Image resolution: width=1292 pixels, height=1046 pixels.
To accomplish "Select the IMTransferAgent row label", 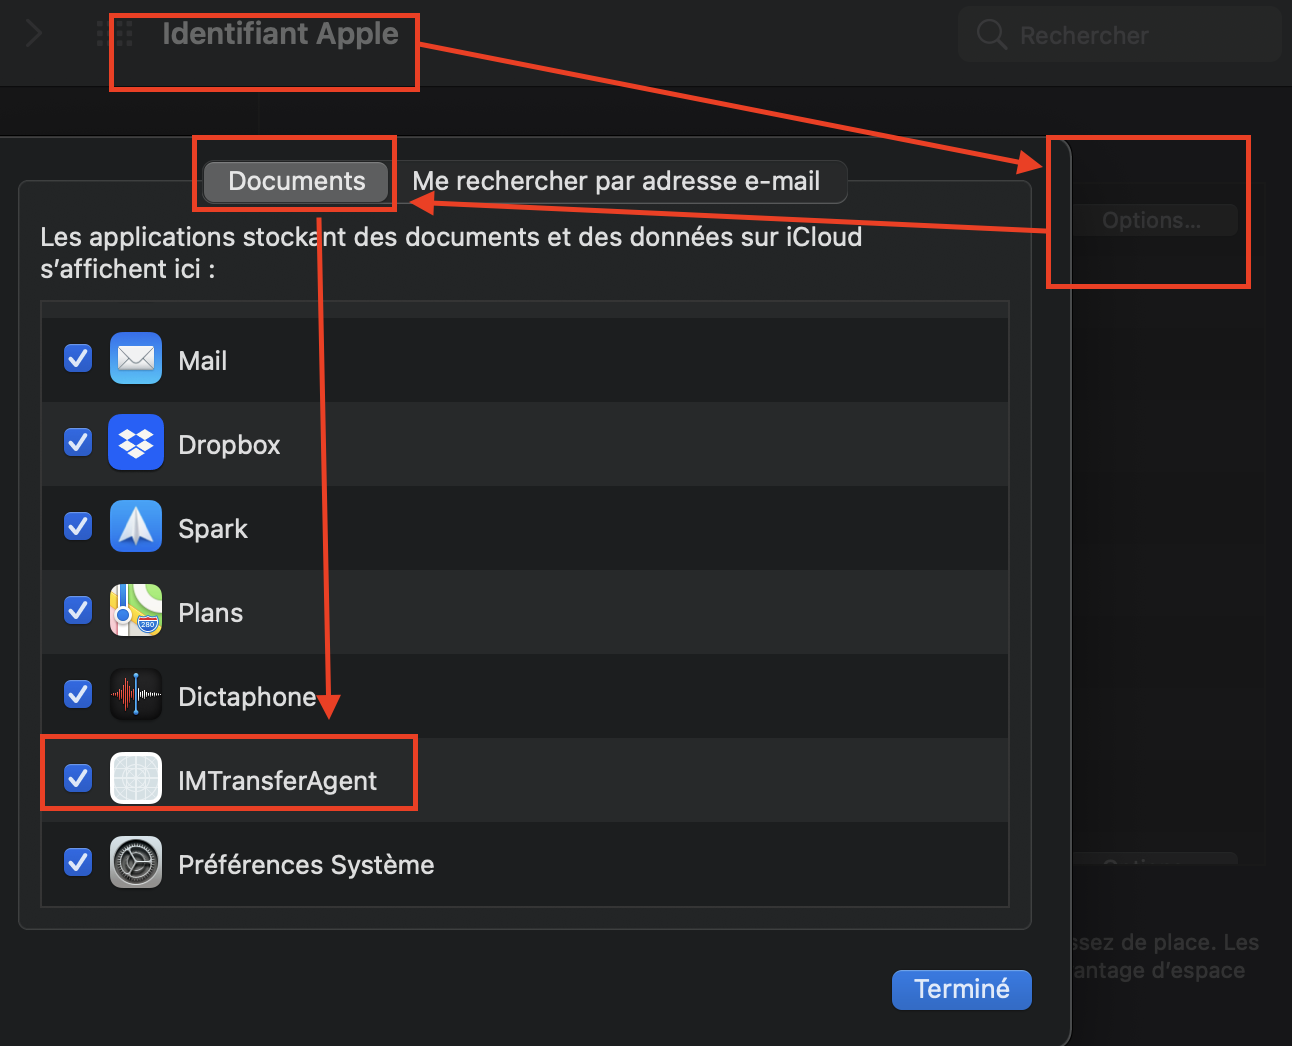I will click(x=277, y=781).
